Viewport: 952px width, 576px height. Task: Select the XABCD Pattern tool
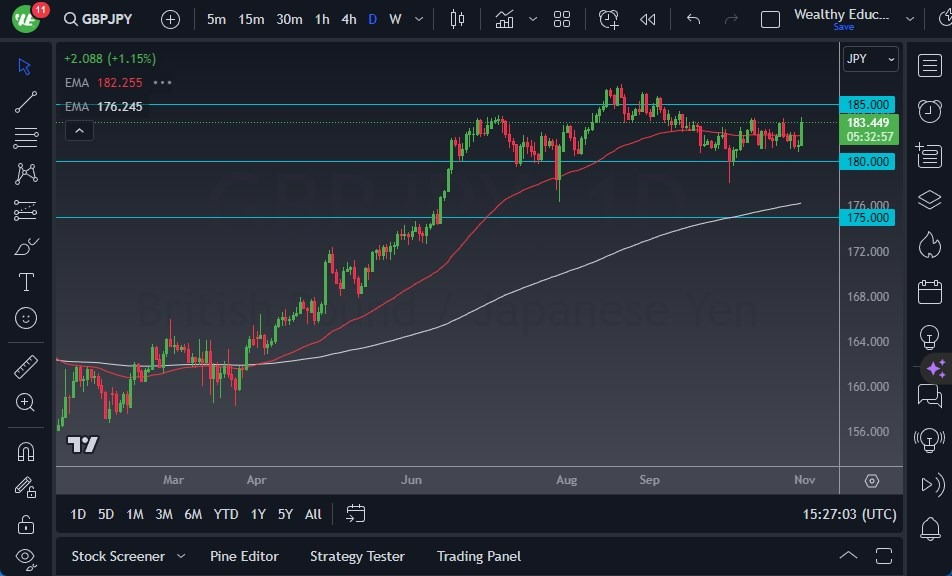click(x=25, y=174)
